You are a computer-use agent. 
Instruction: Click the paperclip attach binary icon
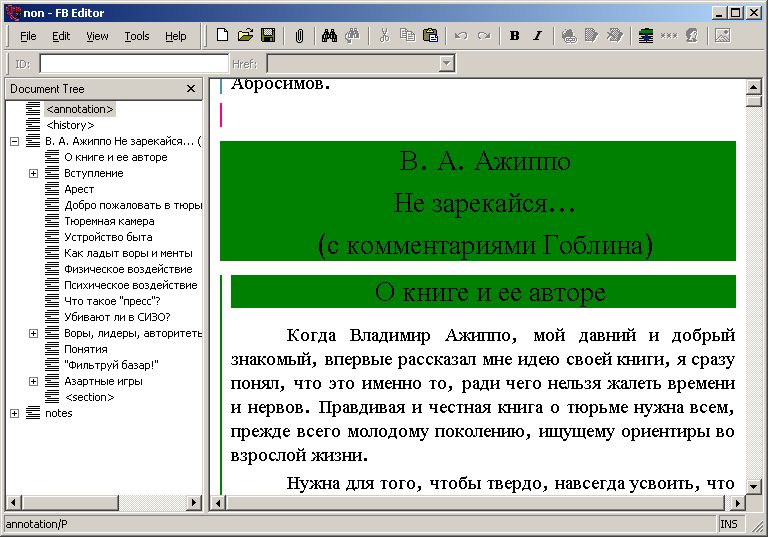299,35
